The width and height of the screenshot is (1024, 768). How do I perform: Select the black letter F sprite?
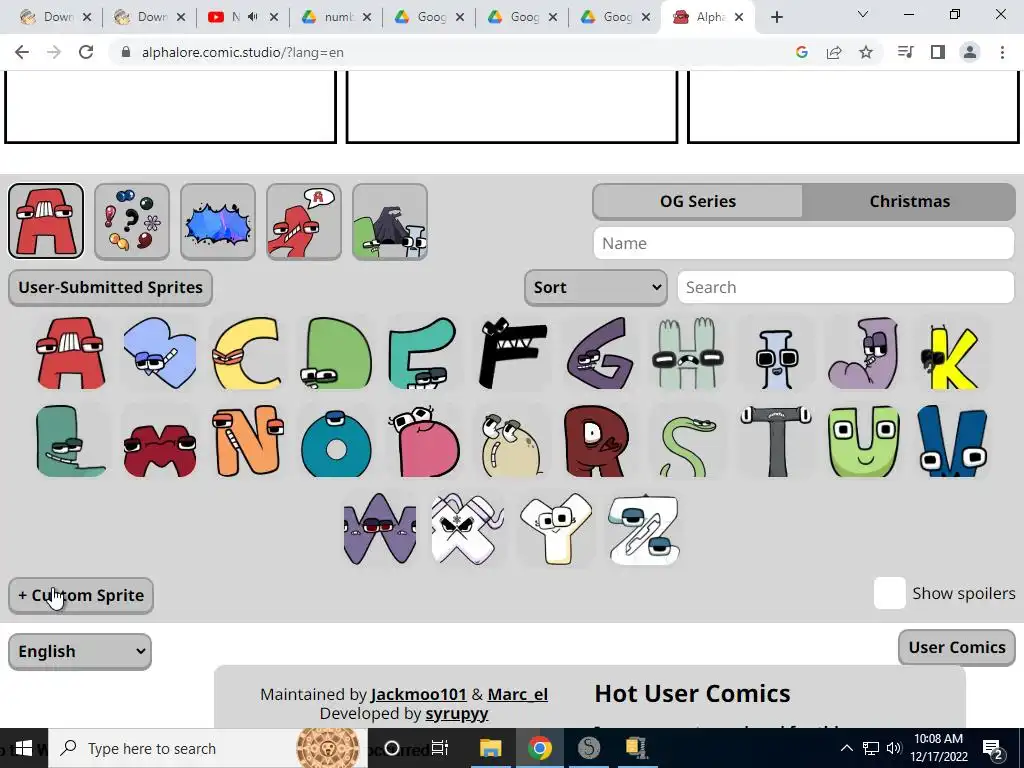512,353
